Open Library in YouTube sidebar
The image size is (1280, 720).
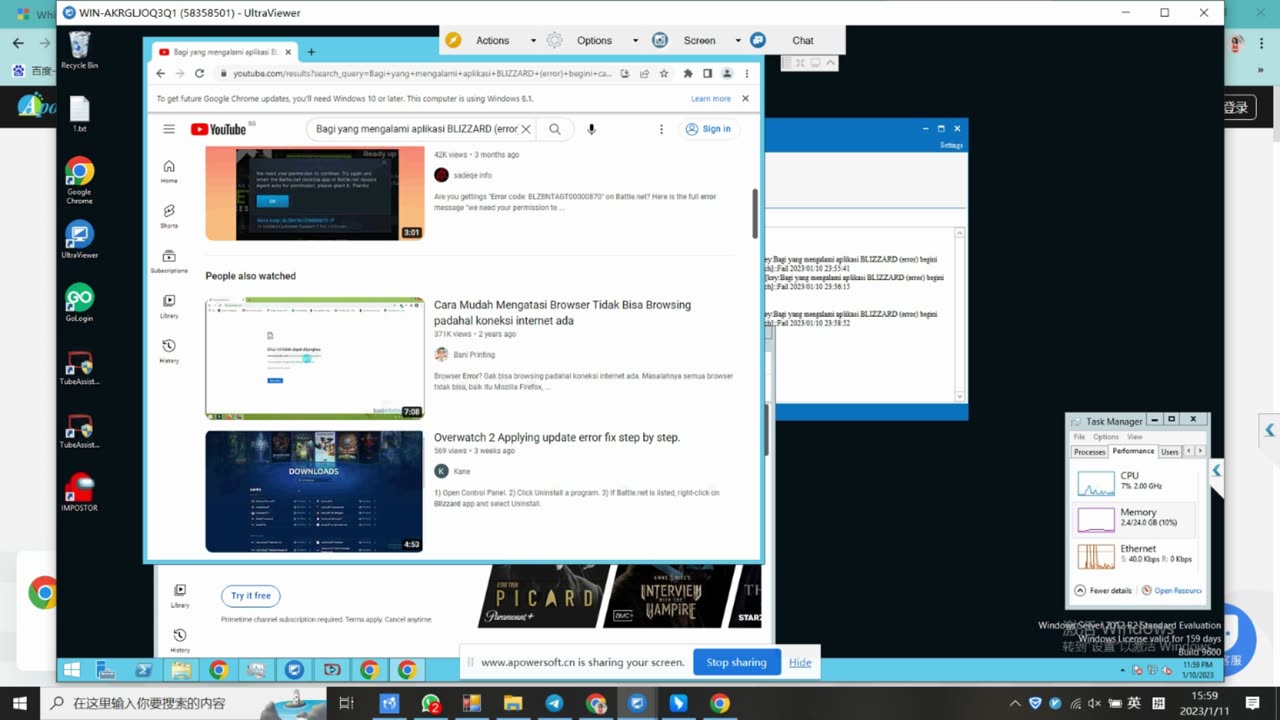click(x=169, y=306)
